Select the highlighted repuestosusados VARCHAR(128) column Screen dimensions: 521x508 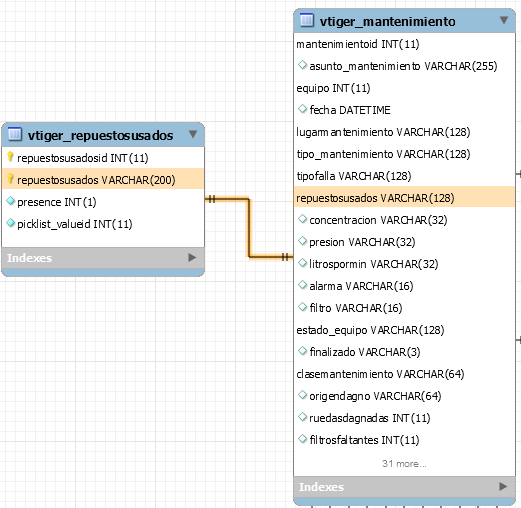pyautogui.click(x=404, y=198)
